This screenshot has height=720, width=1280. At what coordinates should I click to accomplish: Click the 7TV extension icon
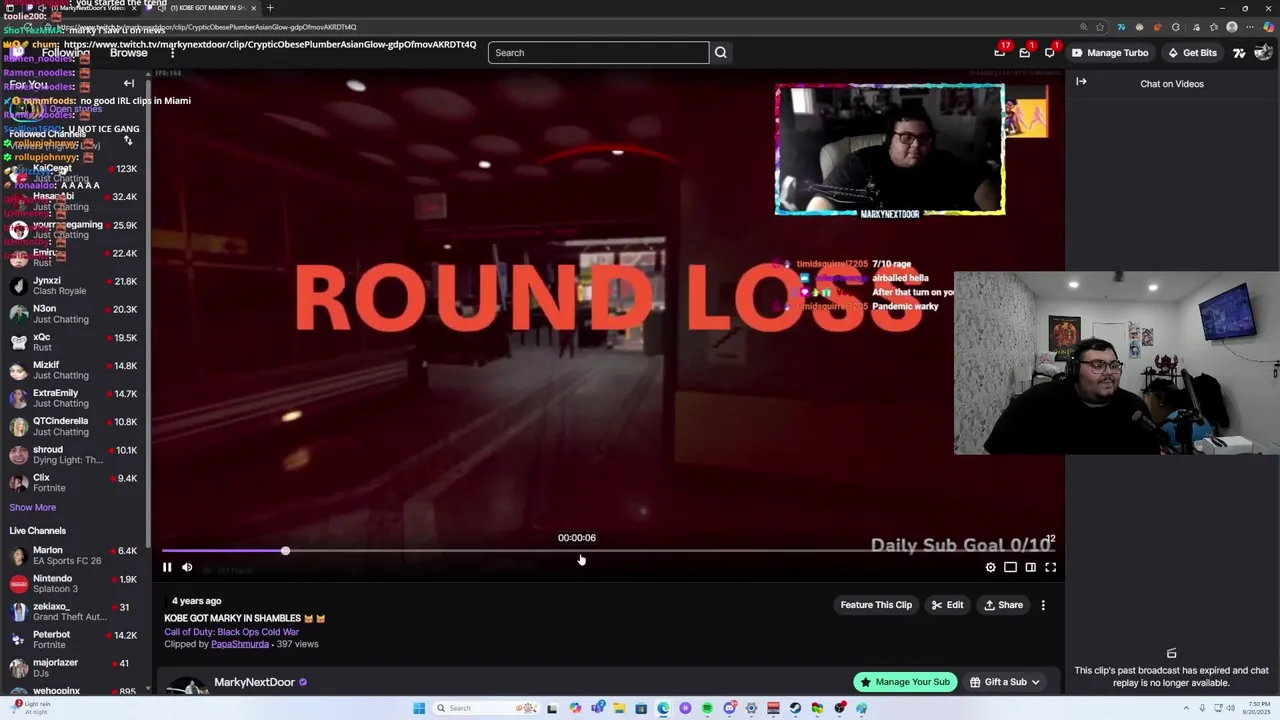(1239, 53)
